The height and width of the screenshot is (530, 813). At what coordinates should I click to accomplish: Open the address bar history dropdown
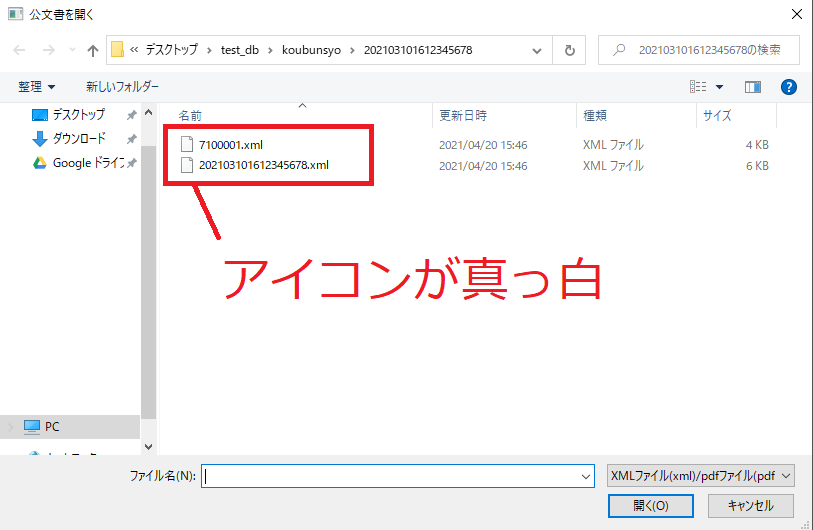click(x=538, y=50)
